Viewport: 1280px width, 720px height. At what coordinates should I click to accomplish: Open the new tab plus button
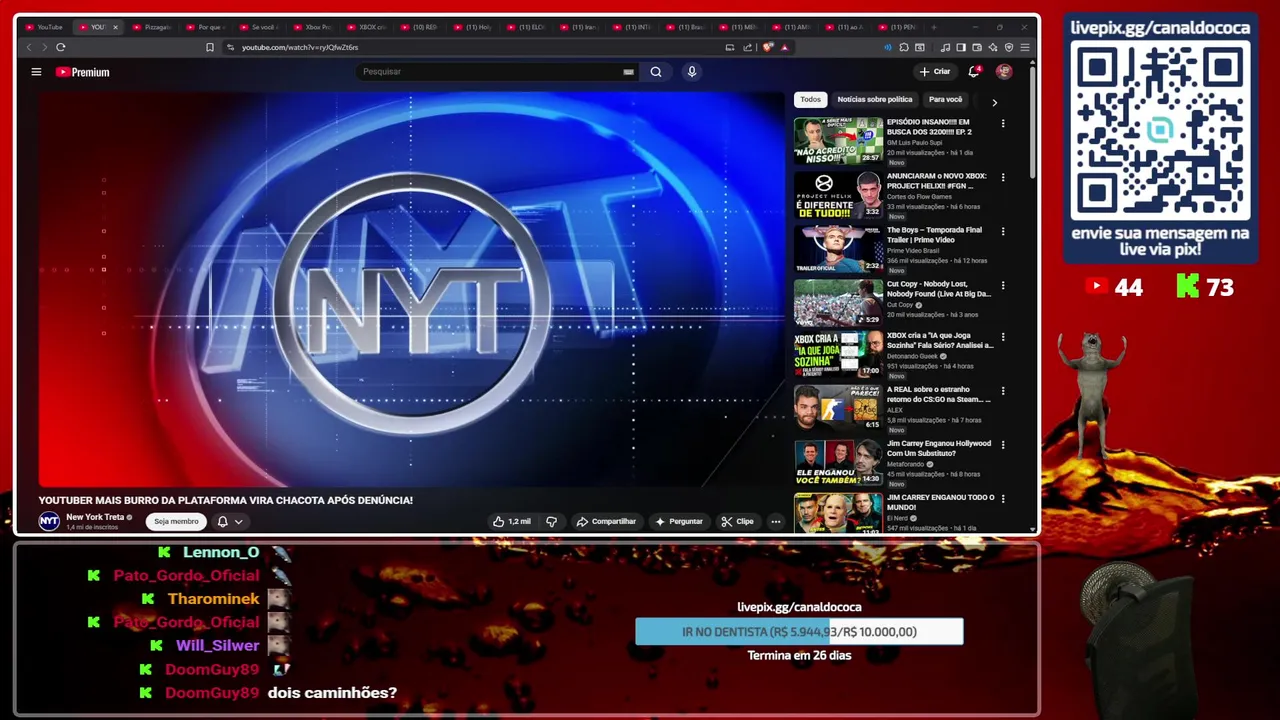point(934,27)
